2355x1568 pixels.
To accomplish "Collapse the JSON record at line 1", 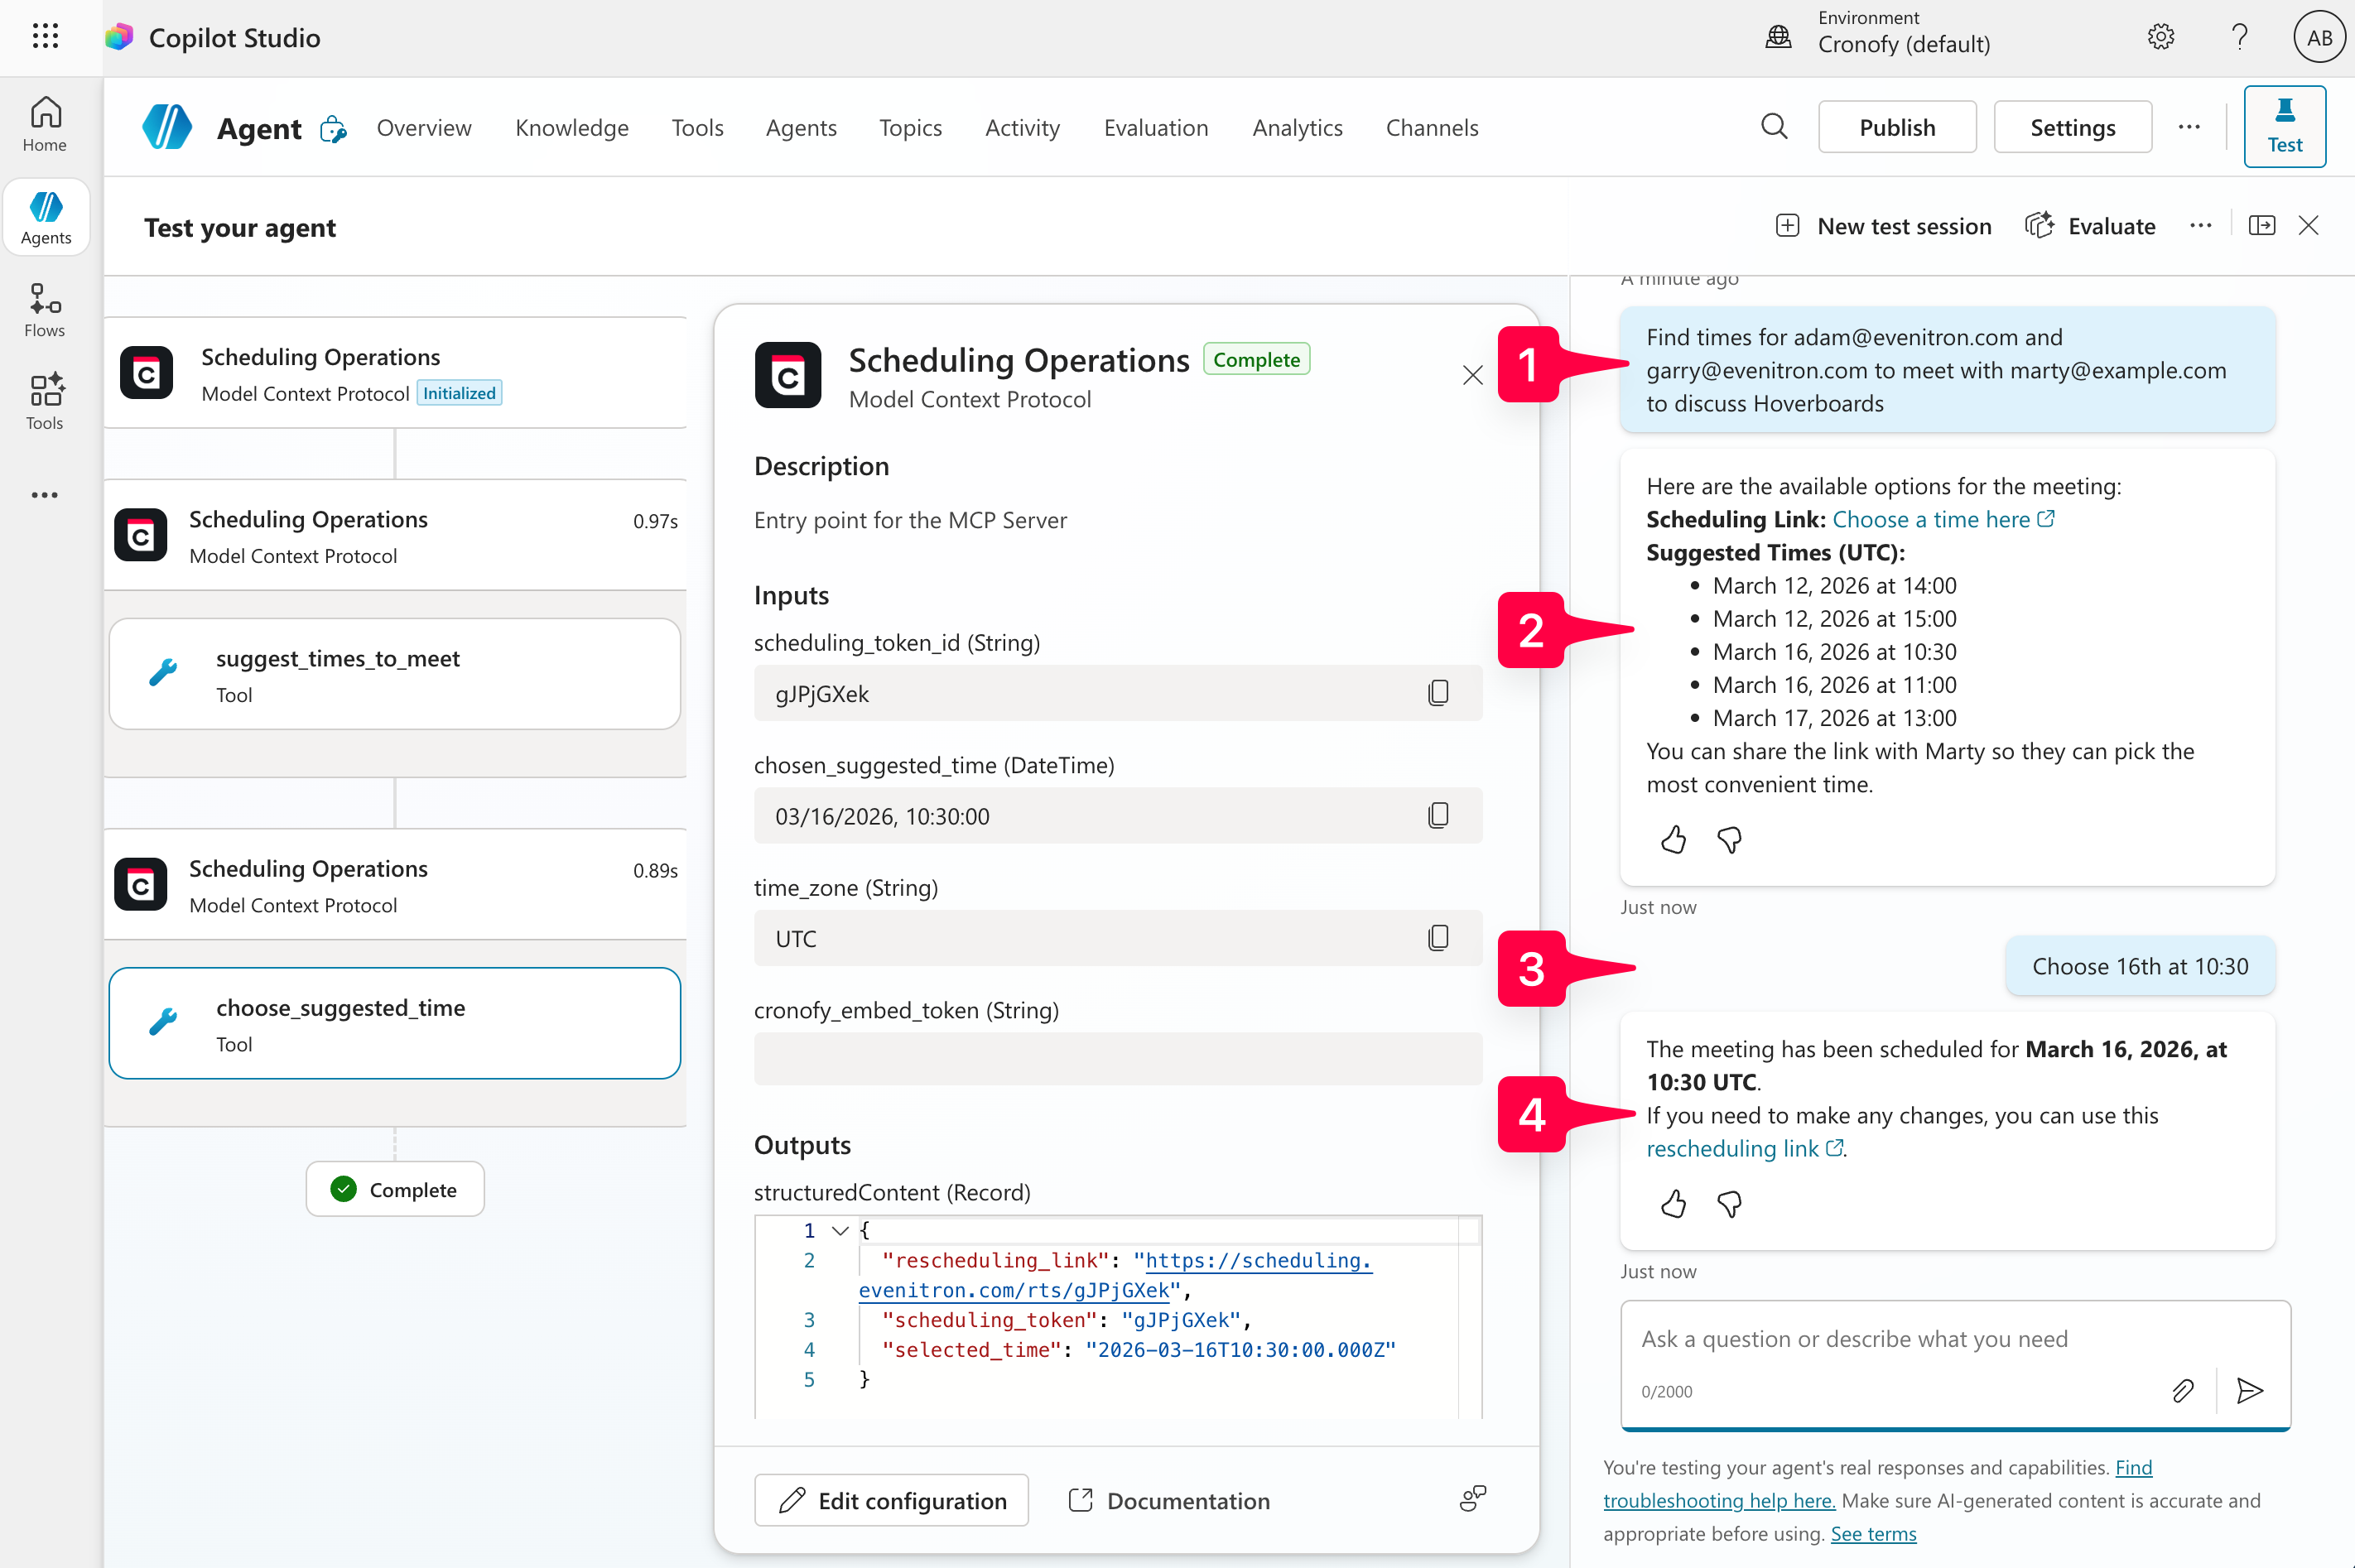I will click(840, 1230).
